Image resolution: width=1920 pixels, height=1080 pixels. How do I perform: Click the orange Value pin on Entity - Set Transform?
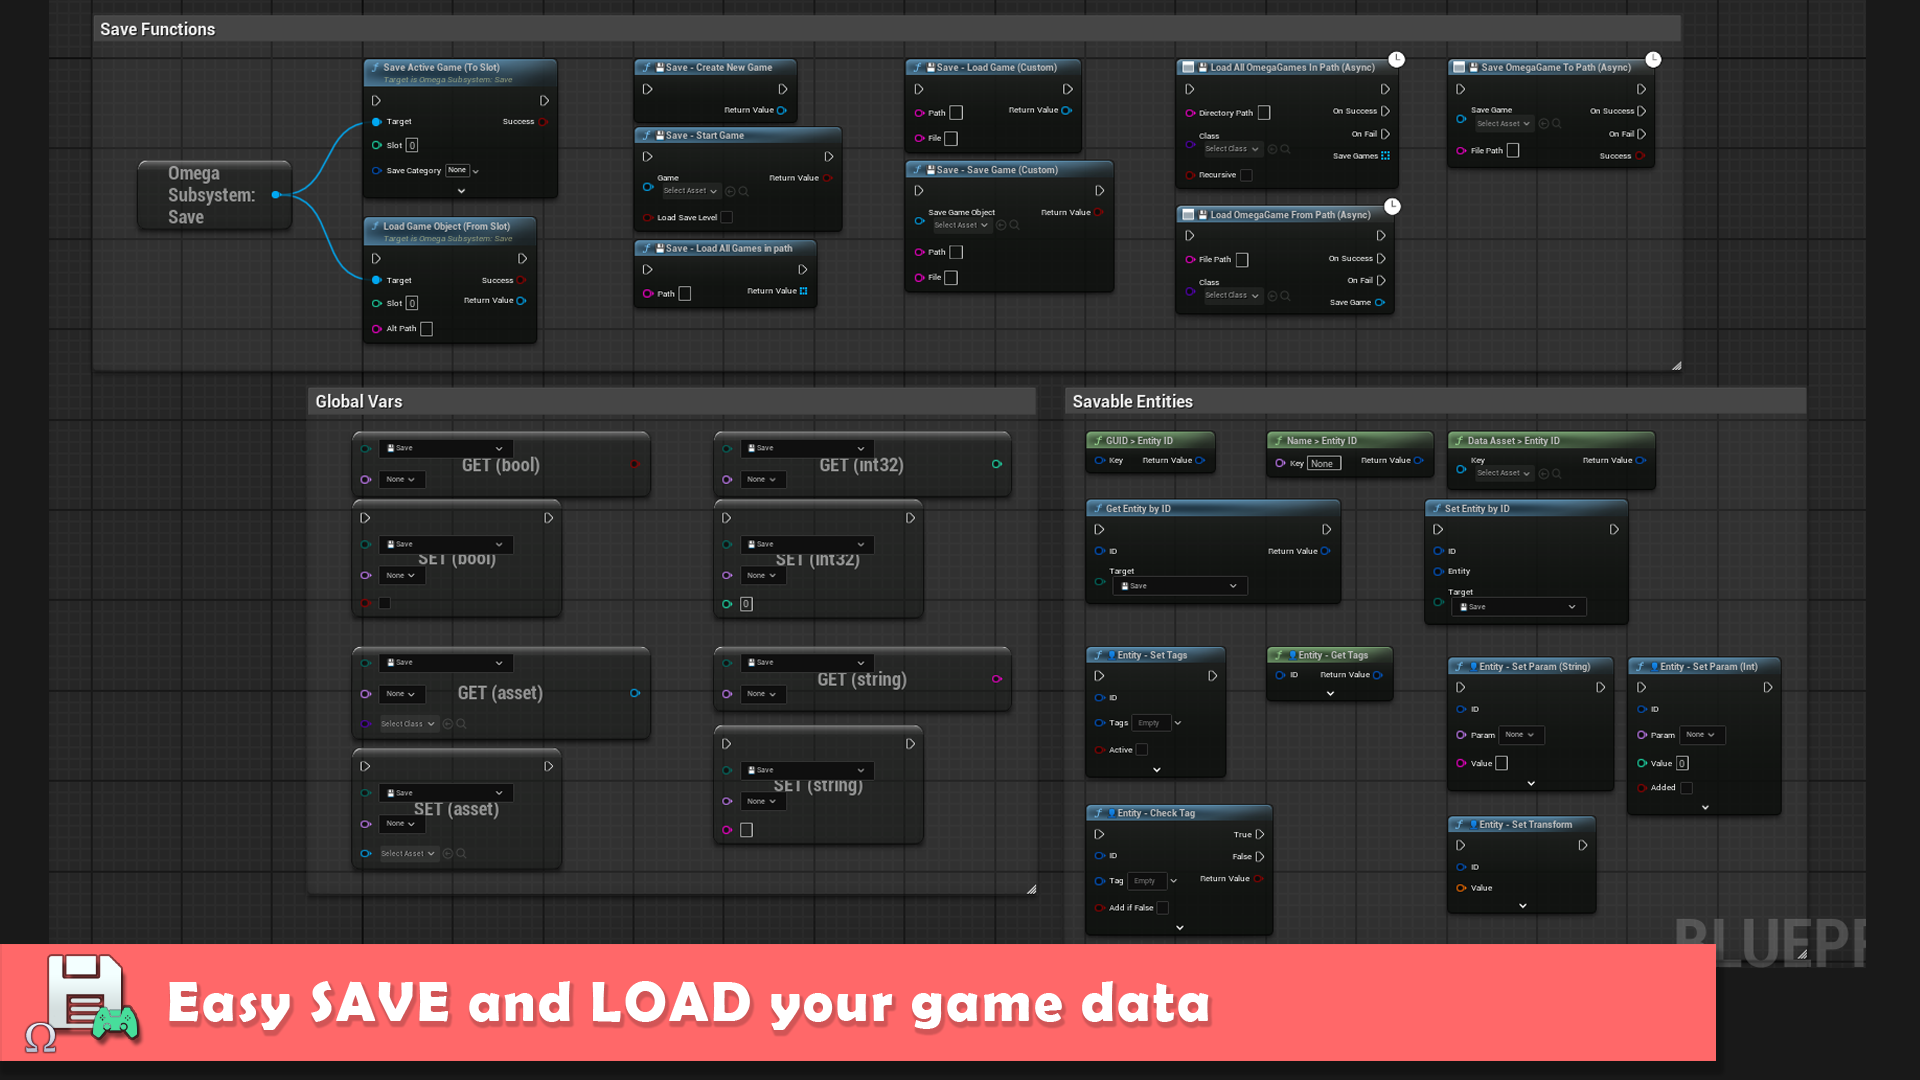pos(1461,888)
